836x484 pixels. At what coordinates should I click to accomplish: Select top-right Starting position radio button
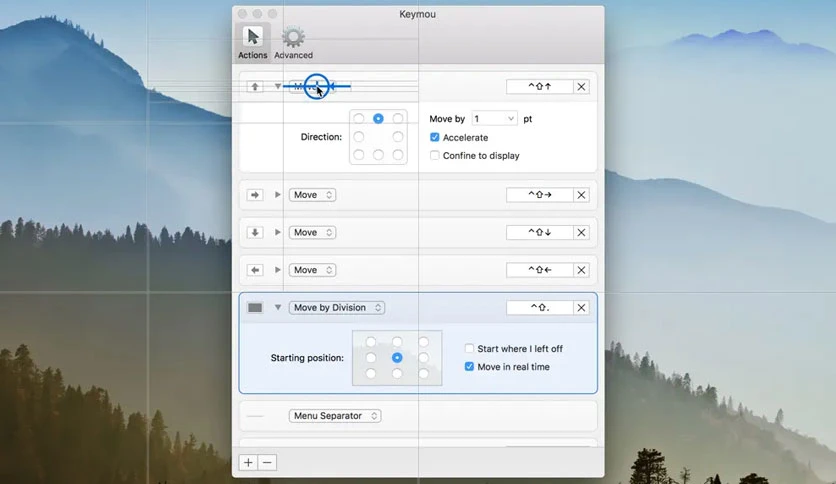point(423,342)
